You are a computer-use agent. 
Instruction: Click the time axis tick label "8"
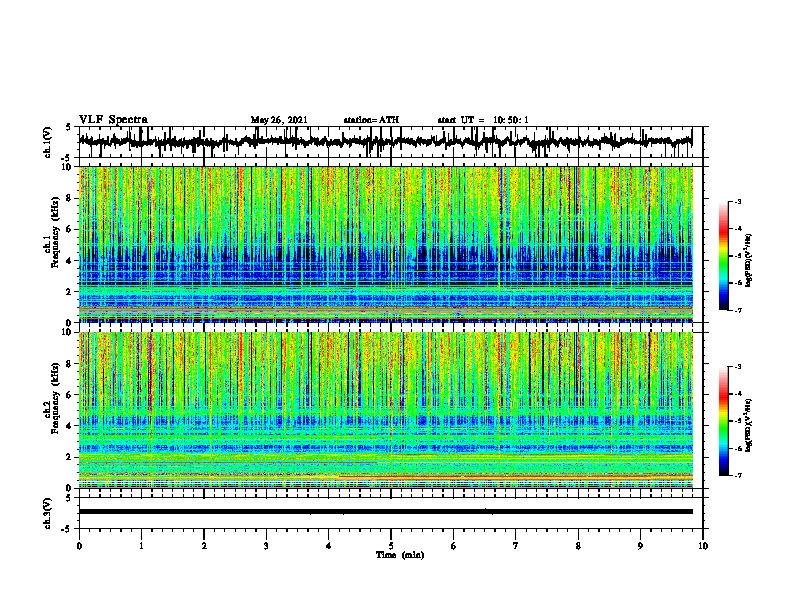coord(578,546)
